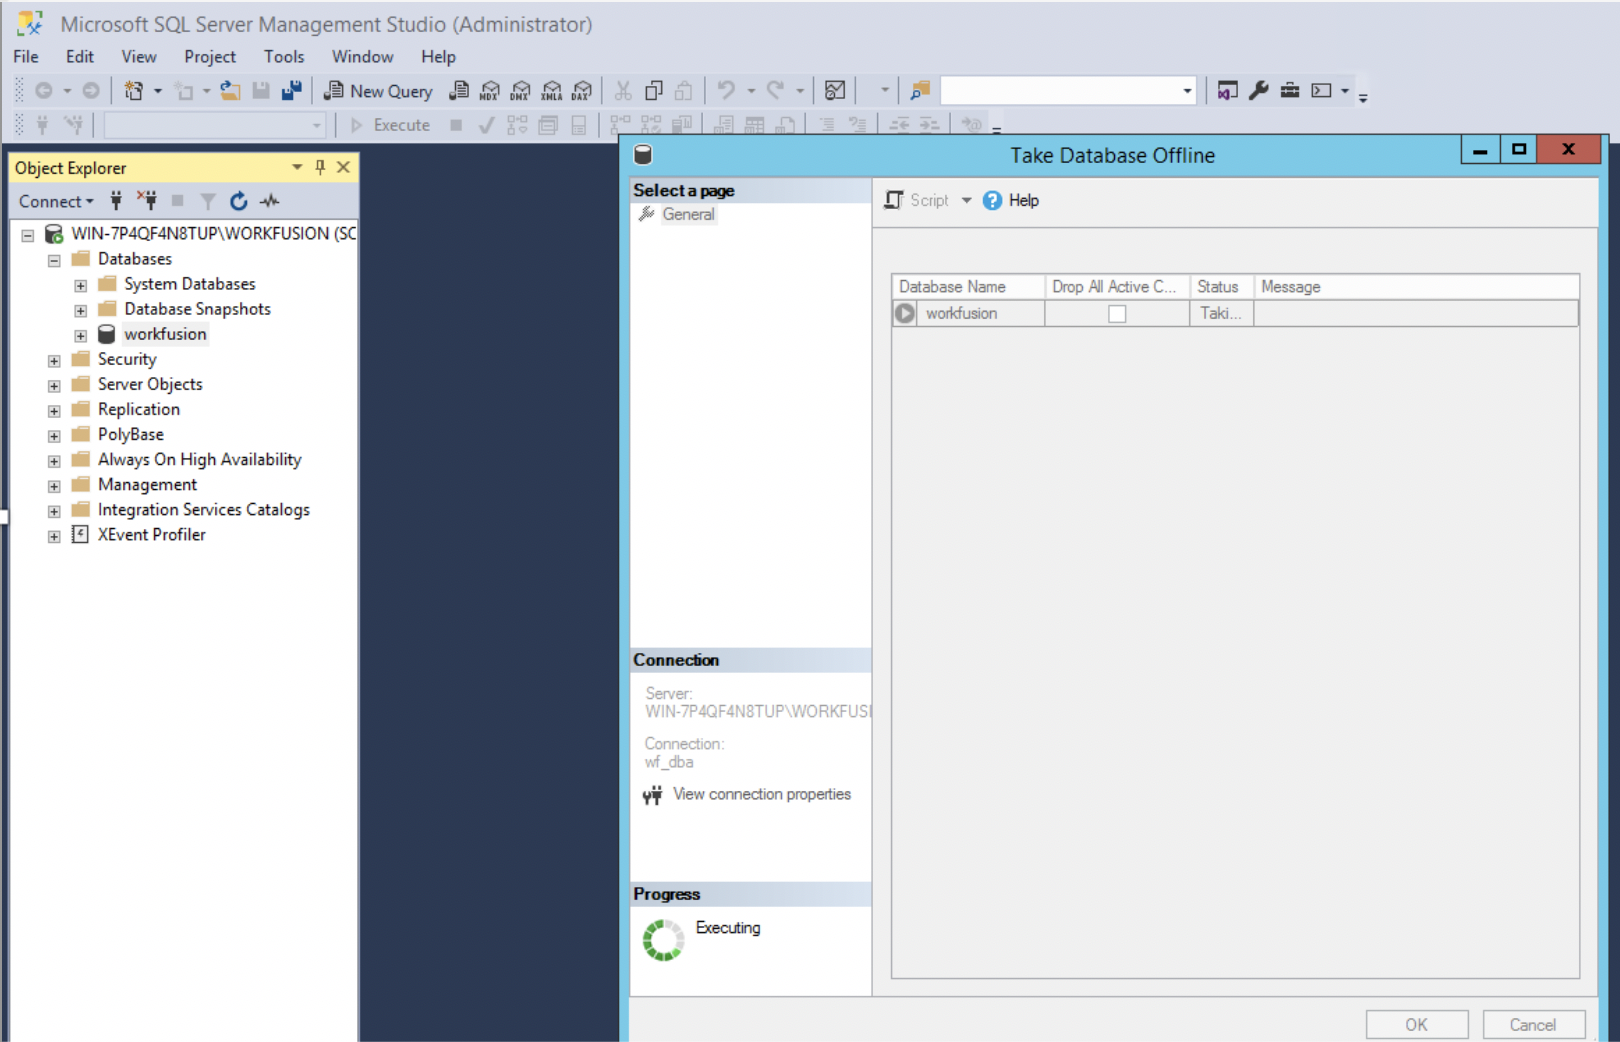Image resolution: width=1620 pixels, height=1042 pixels.
Task: Click the Cancel button
Action: click(1533, 1025)
